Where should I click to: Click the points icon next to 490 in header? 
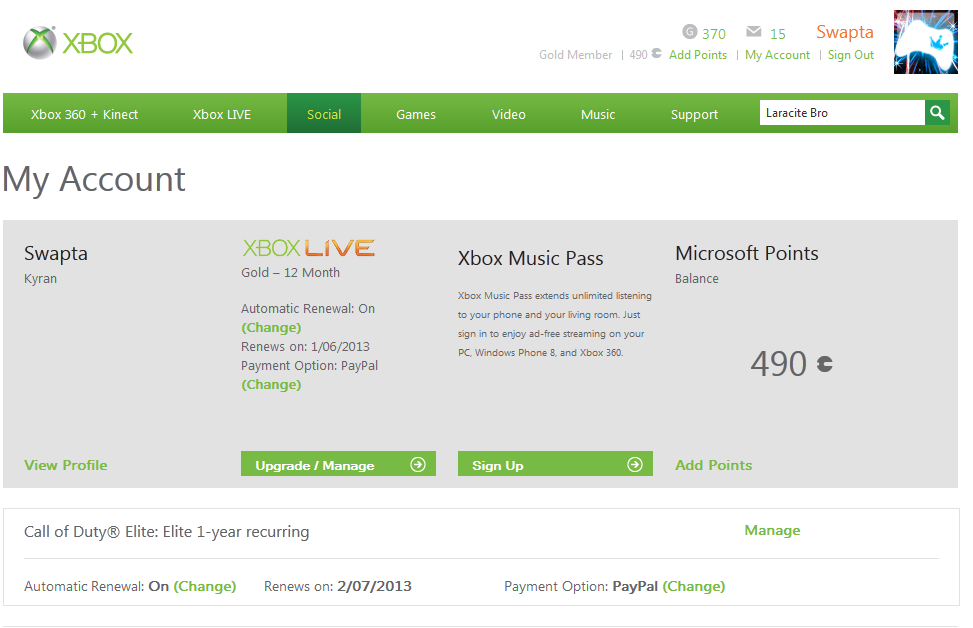[657, 54]
